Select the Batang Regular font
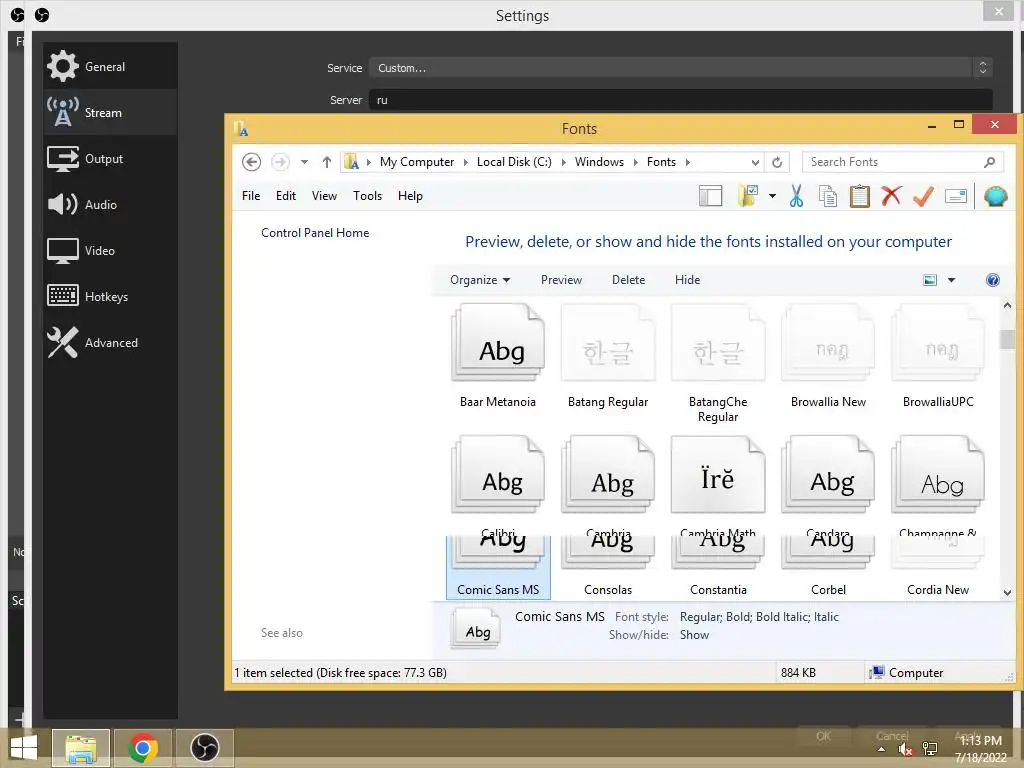This screenshot has width=1024, height=768. [608, 357]
